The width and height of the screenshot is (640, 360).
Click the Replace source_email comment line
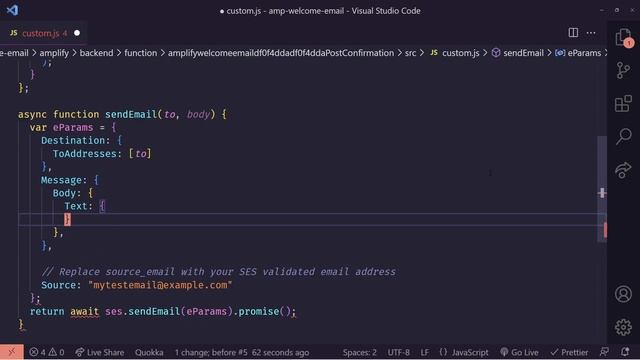pyautogui.click(x=218, y=272)
